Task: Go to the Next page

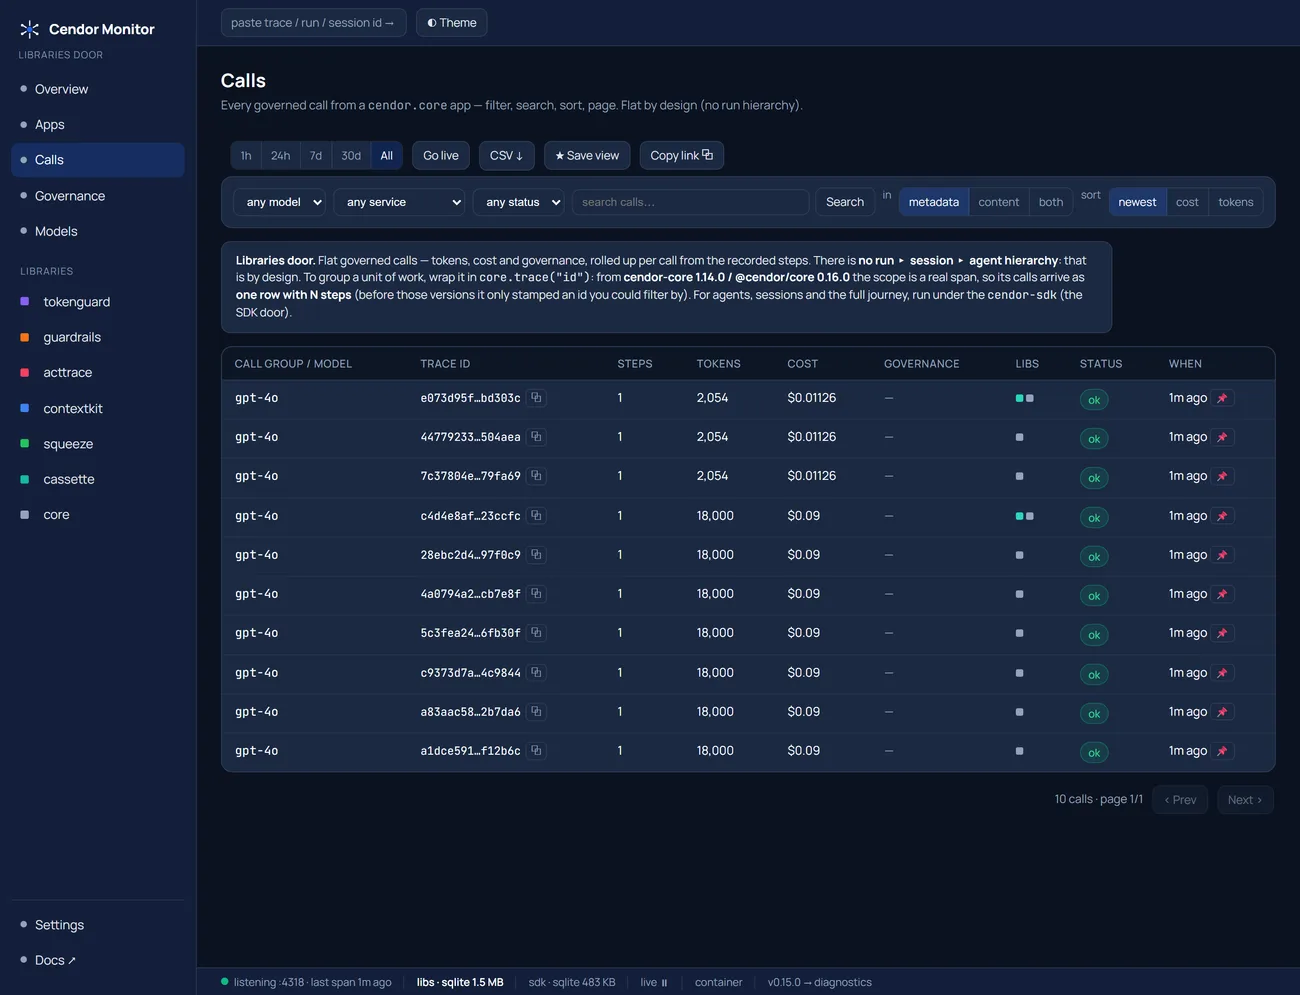Action: point(1245,800)
